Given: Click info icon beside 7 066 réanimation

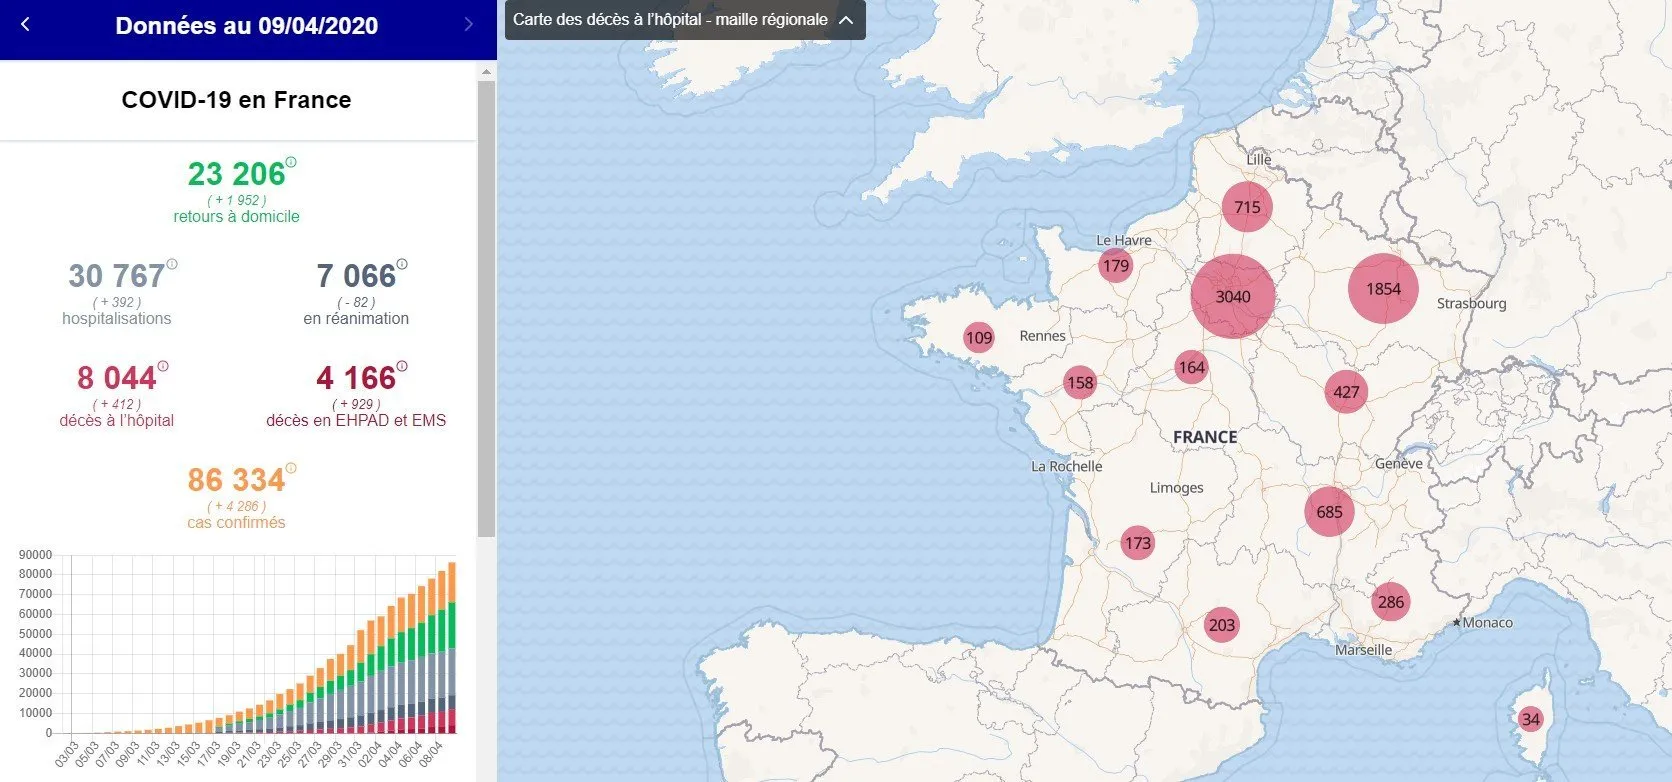Looking at the screenshot, I should [x=402, y=264].
